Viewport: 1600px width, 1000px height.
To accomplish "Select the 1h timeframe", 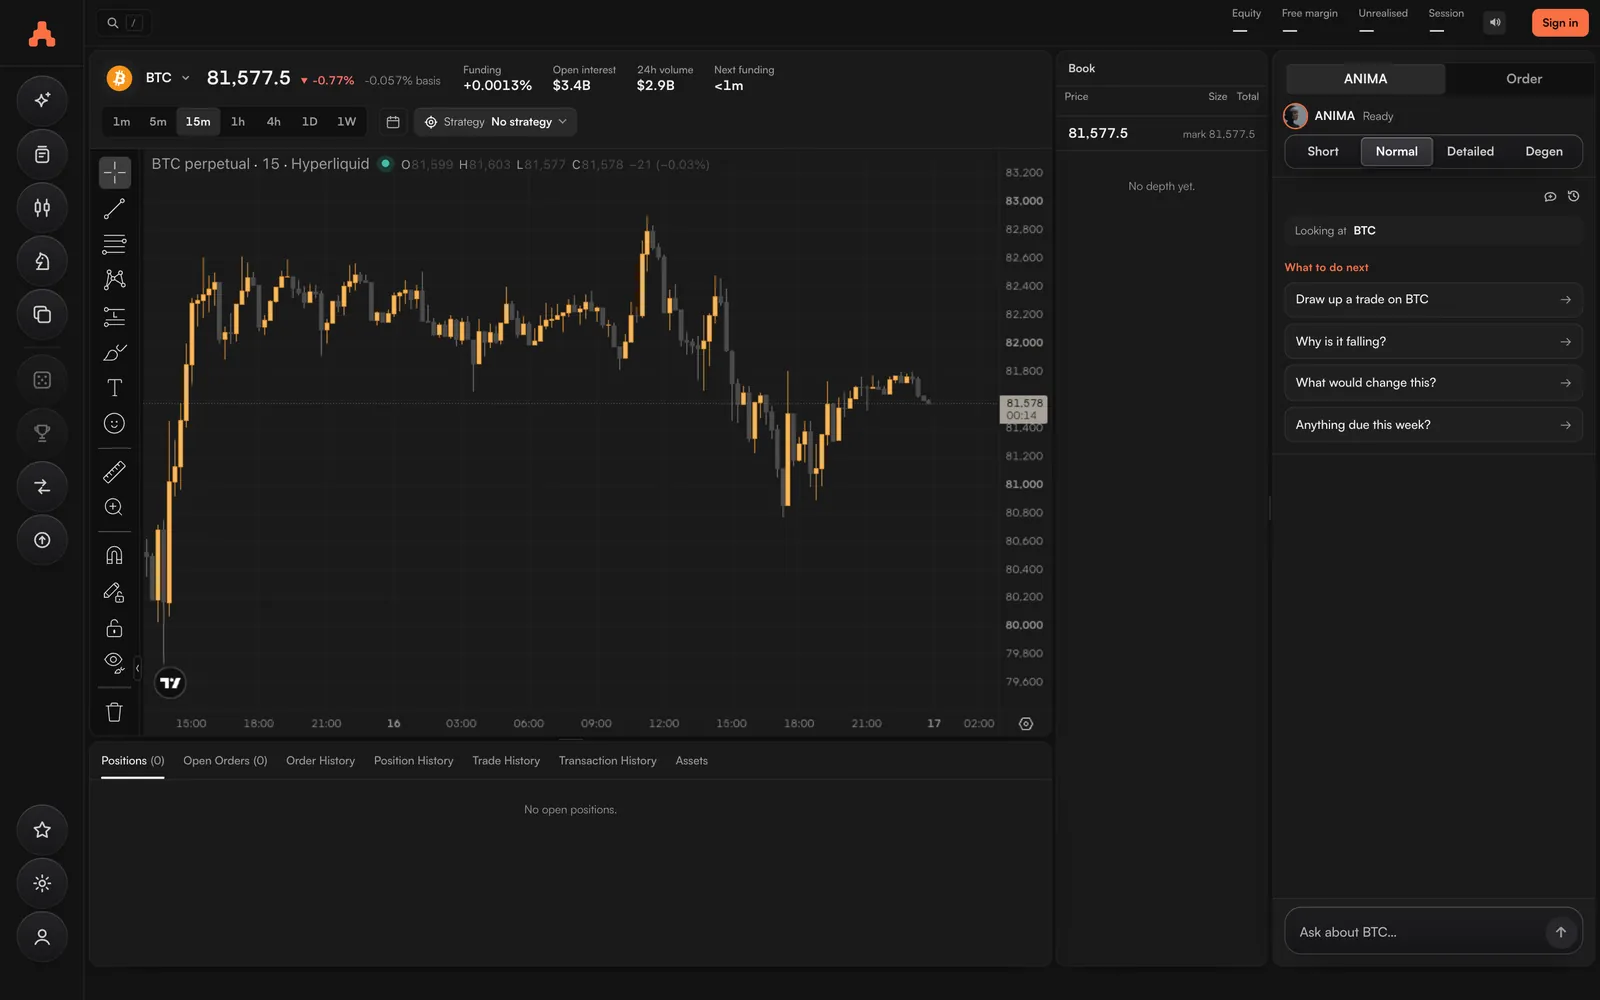I will coord(238,122).
